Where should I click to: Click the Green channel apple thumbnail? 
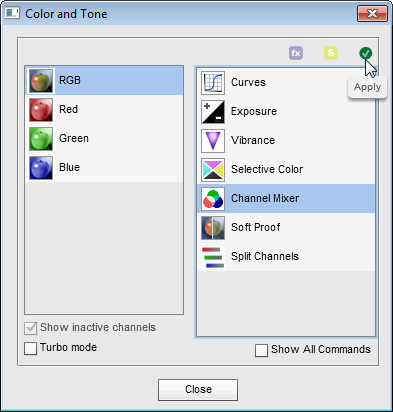click(41, 139)
